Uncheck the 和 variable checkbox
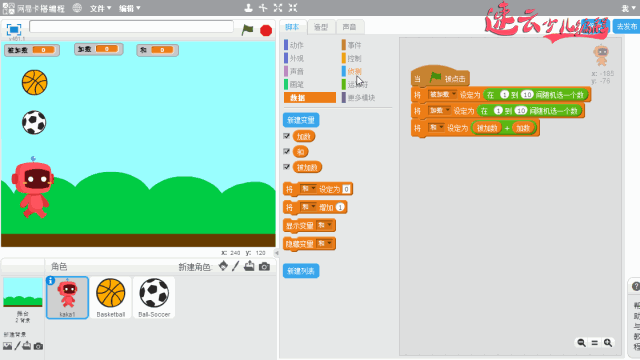 coord(287,151)
